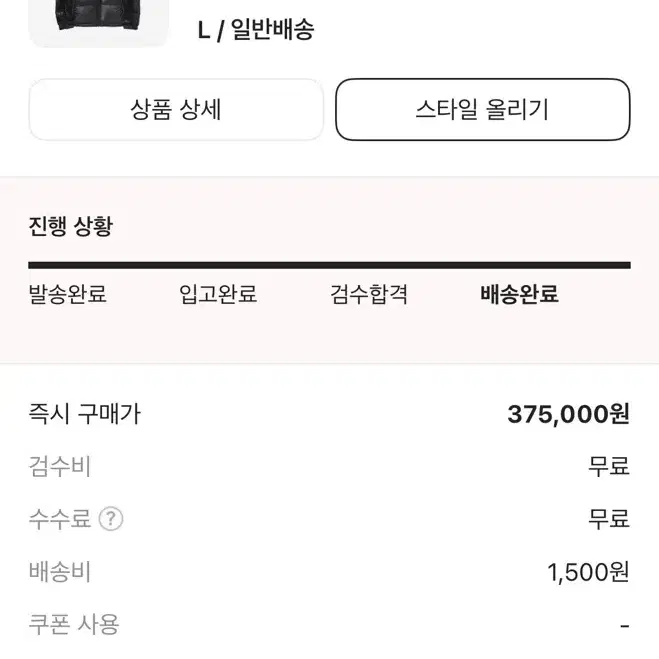
Task: Tap the 스타일 올리기 button
Action: [x=483, y=109]
